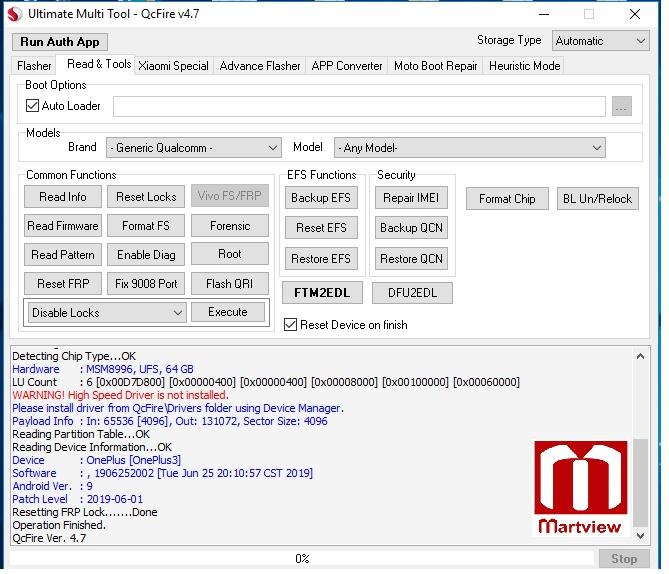
Task: Toggle Reset Device on finish checkbox
Action: pos(291,325)
